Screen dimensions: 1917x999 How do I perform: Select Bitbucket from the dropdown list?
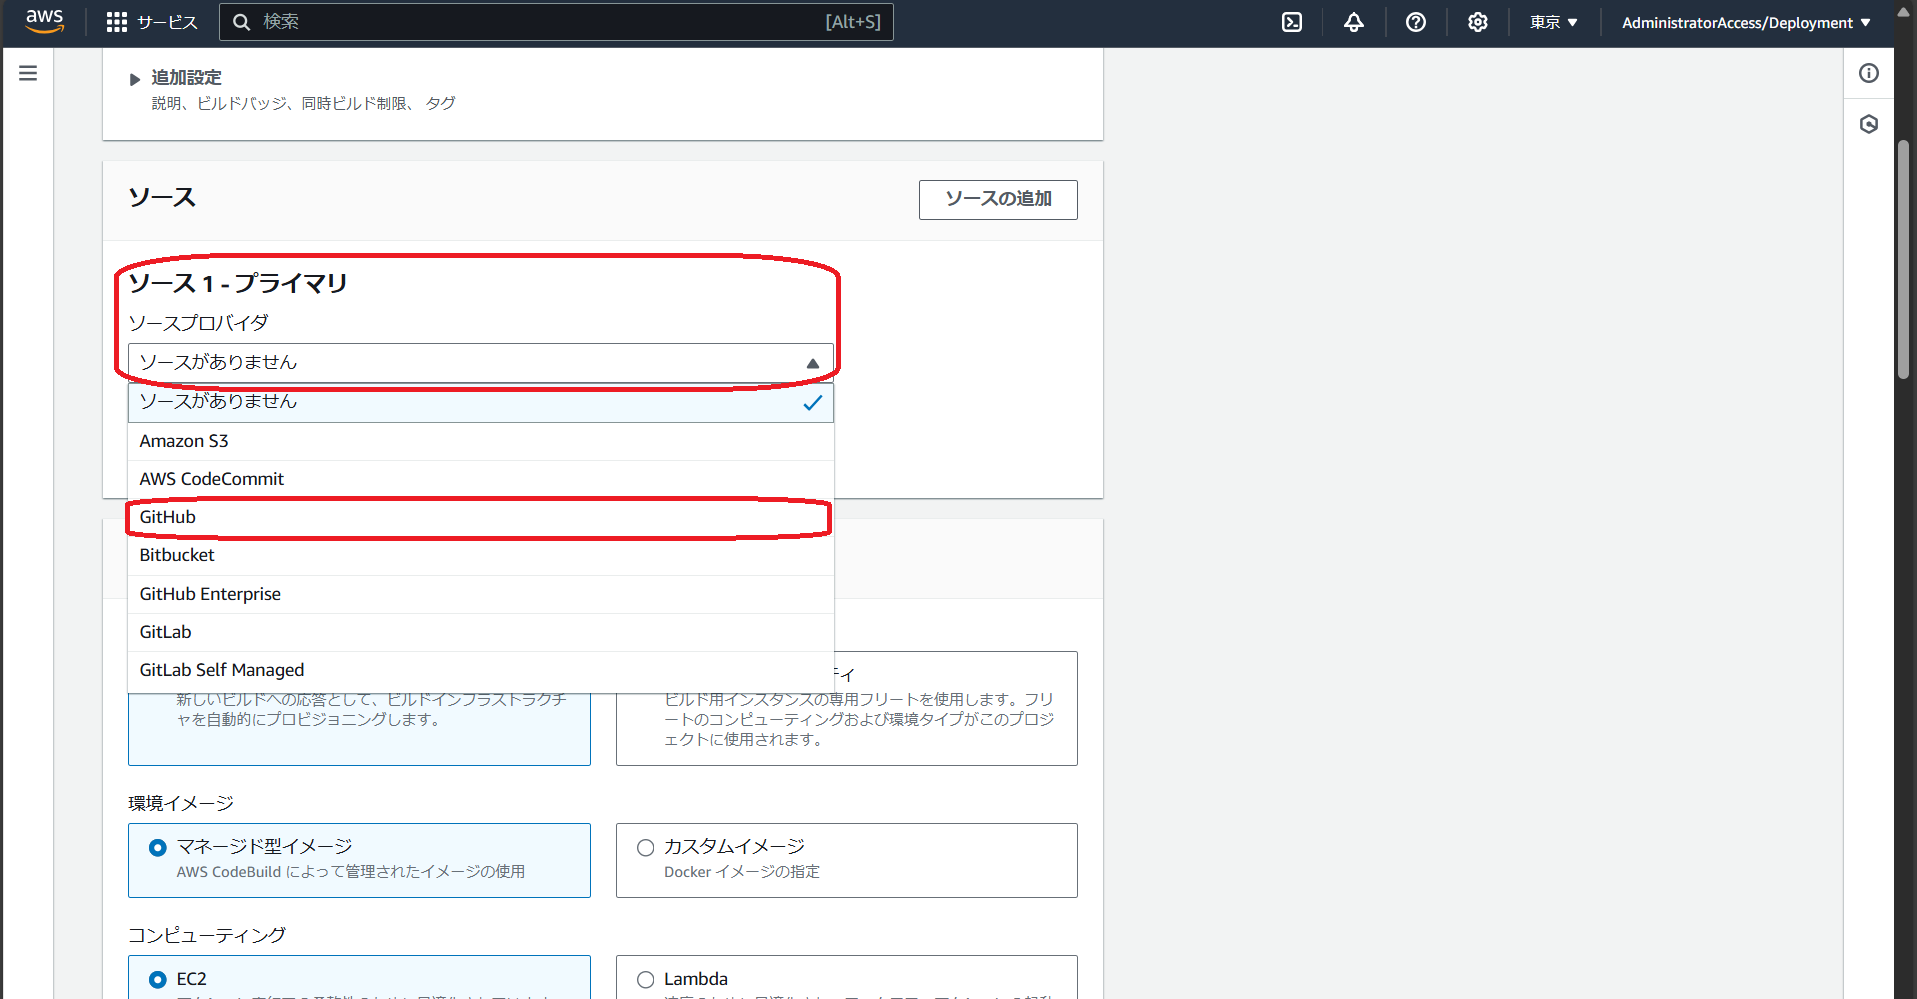pyautogui.click(x=481, y=555)
